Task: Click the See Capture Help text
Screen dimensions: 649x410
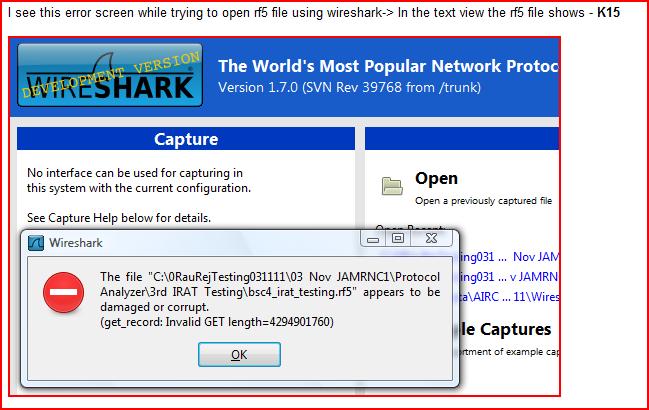Action: tap(119, 218)
